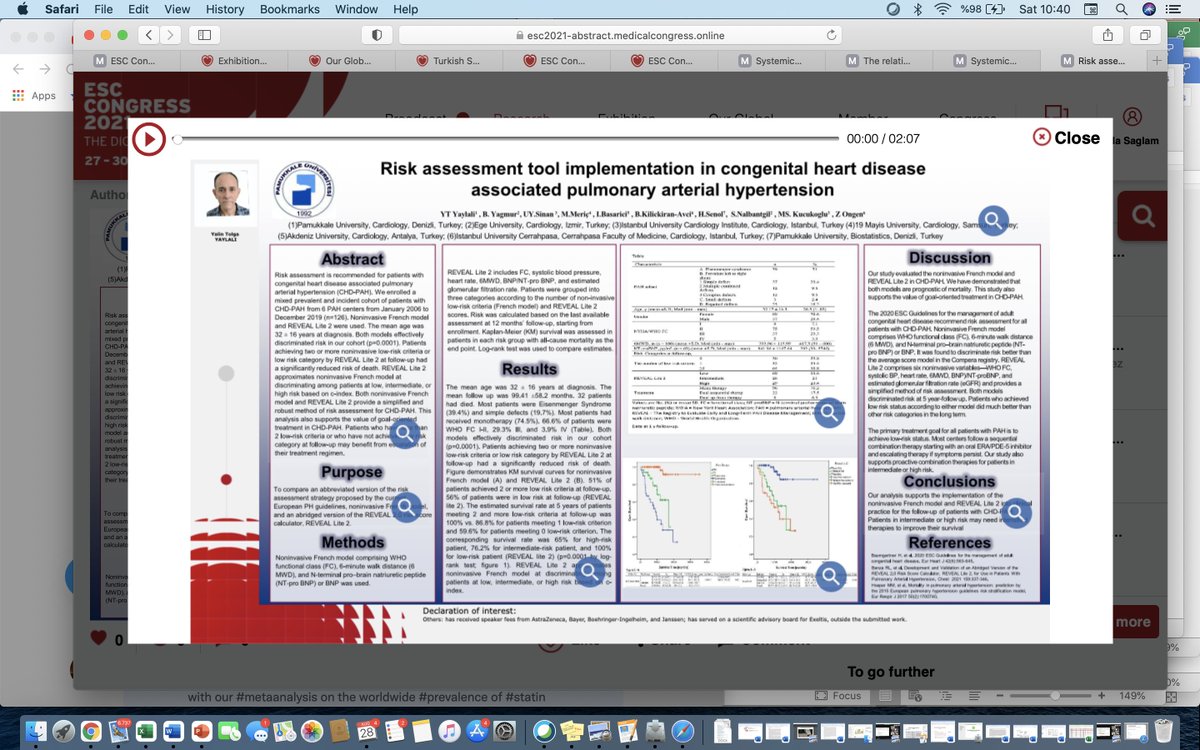Image resolution: width=1200 pixels, height=750 pixels.
Task: Open PowerPoint from the Dock
Action: coord(204,730)
